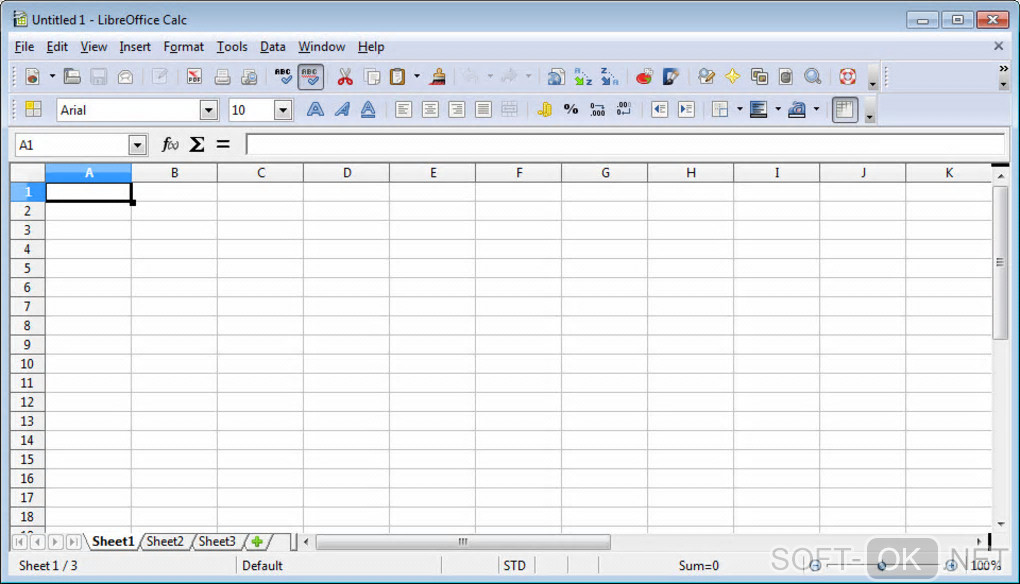
Task: Apply Percent number format
Action: 571,109
